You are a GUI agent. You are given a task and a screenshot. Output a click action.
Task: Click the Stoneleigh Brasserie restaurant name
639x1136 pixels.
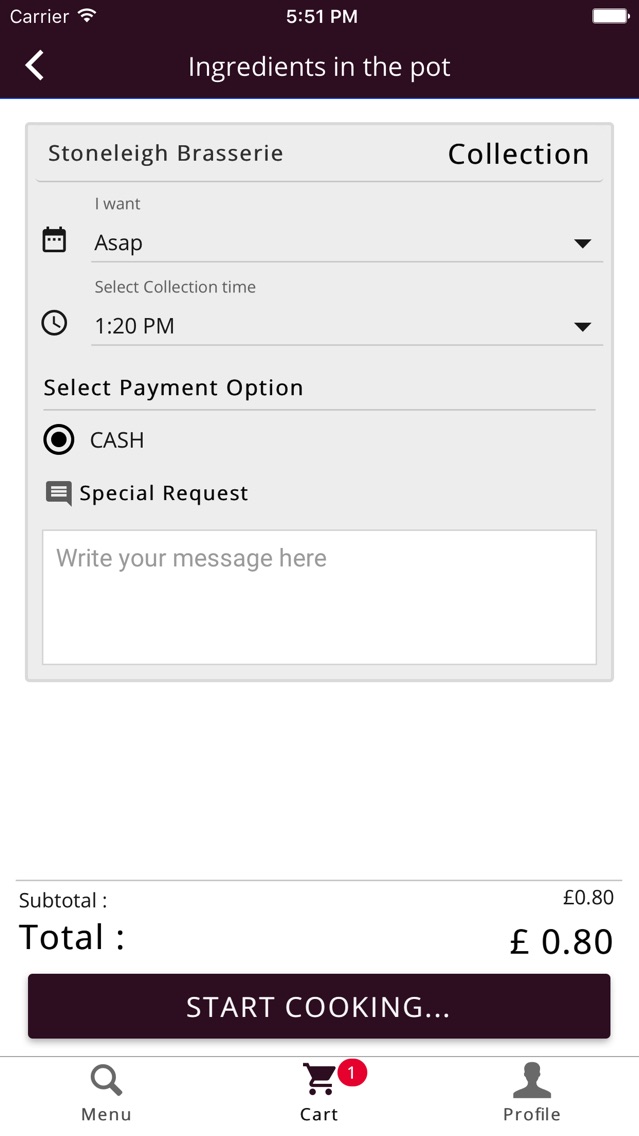pyautogui.click(x=165, y=154)
